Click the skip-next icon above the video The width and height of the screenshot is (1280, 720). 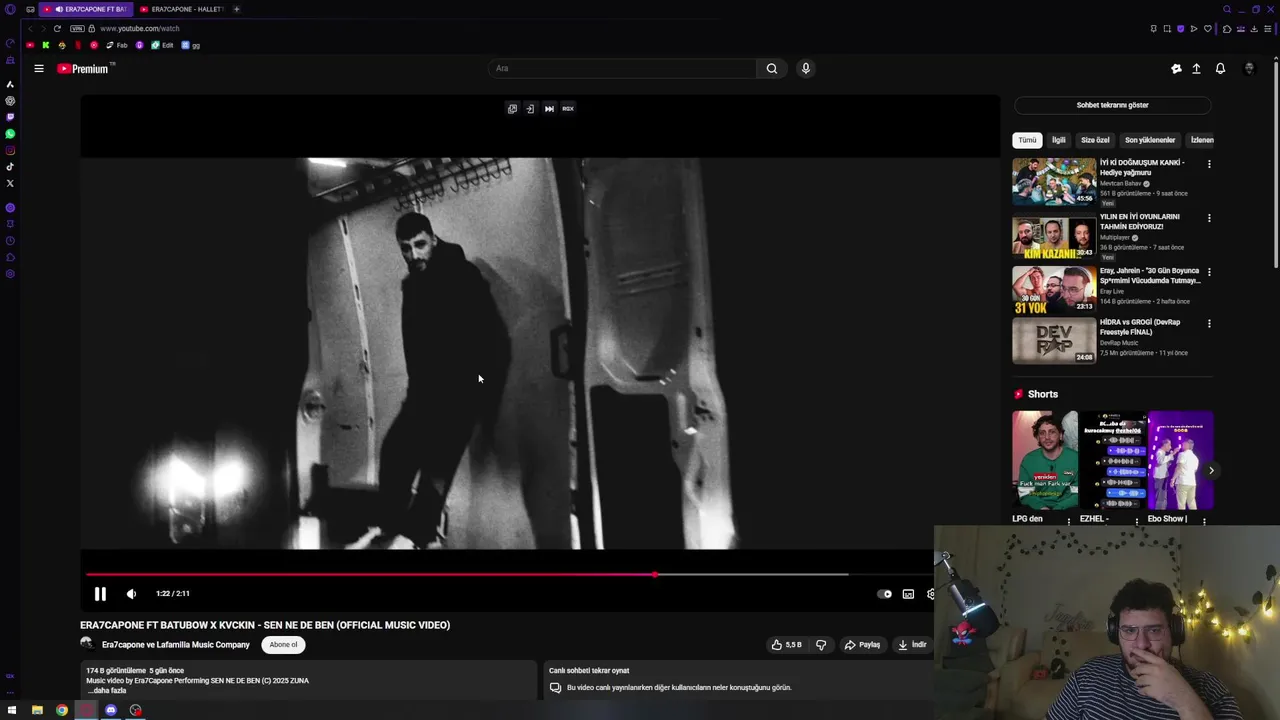pyautogui.click(x=549, y=109)
